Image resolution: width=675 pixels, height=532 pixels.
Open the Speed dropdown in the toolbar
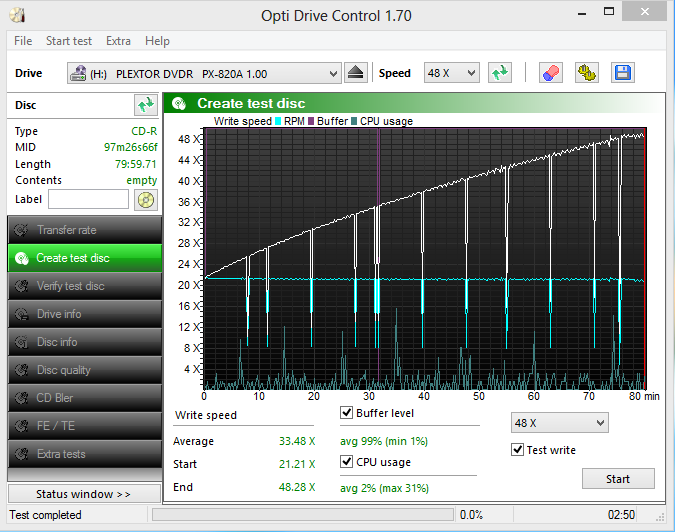coord(452,73)
